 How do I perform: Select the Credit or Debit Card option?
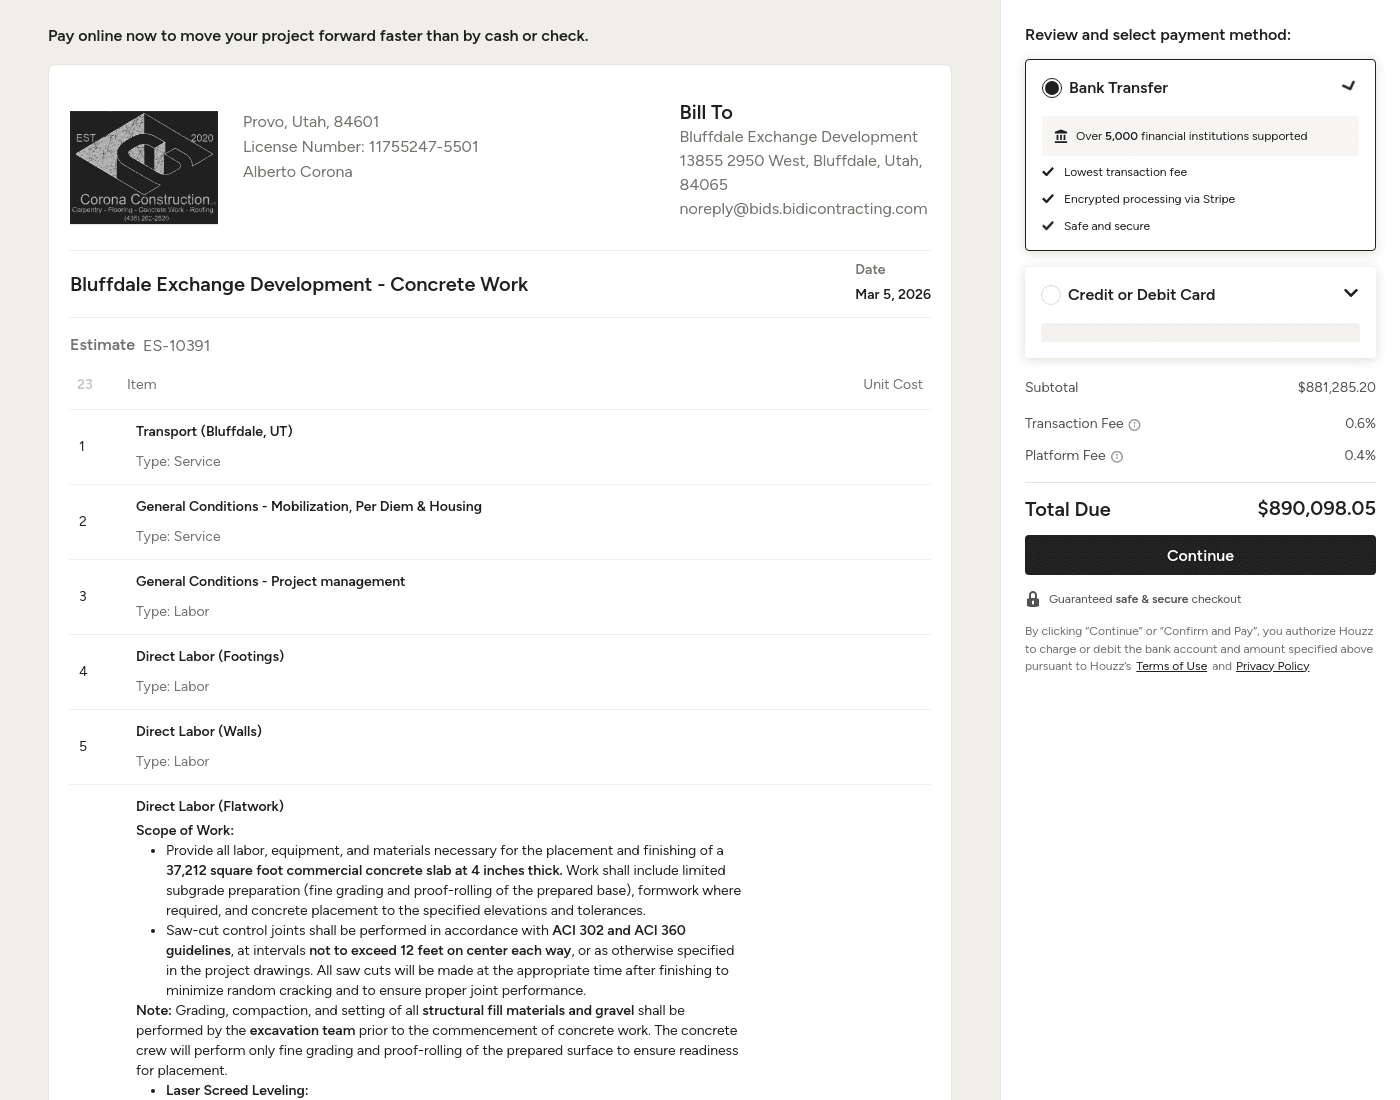(1051, 295)
